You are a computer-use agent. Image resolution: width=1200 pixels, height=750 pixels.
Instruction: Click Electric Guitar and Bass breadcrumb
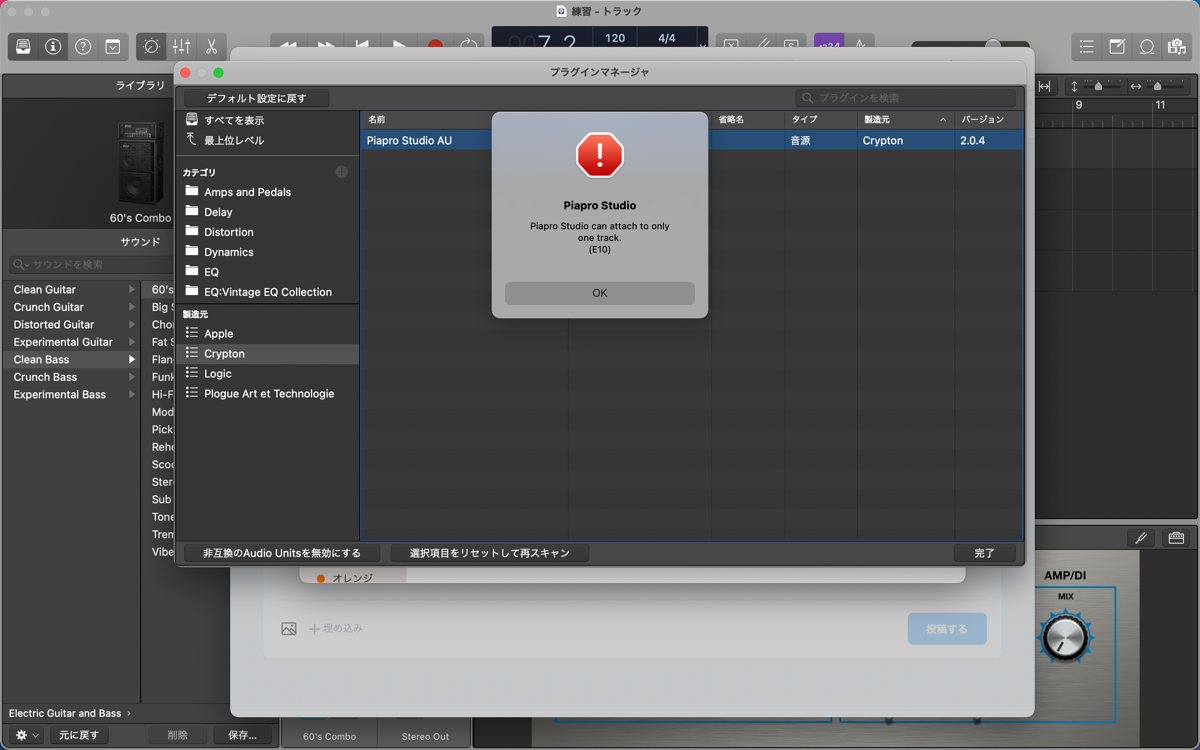coord(65,713)
